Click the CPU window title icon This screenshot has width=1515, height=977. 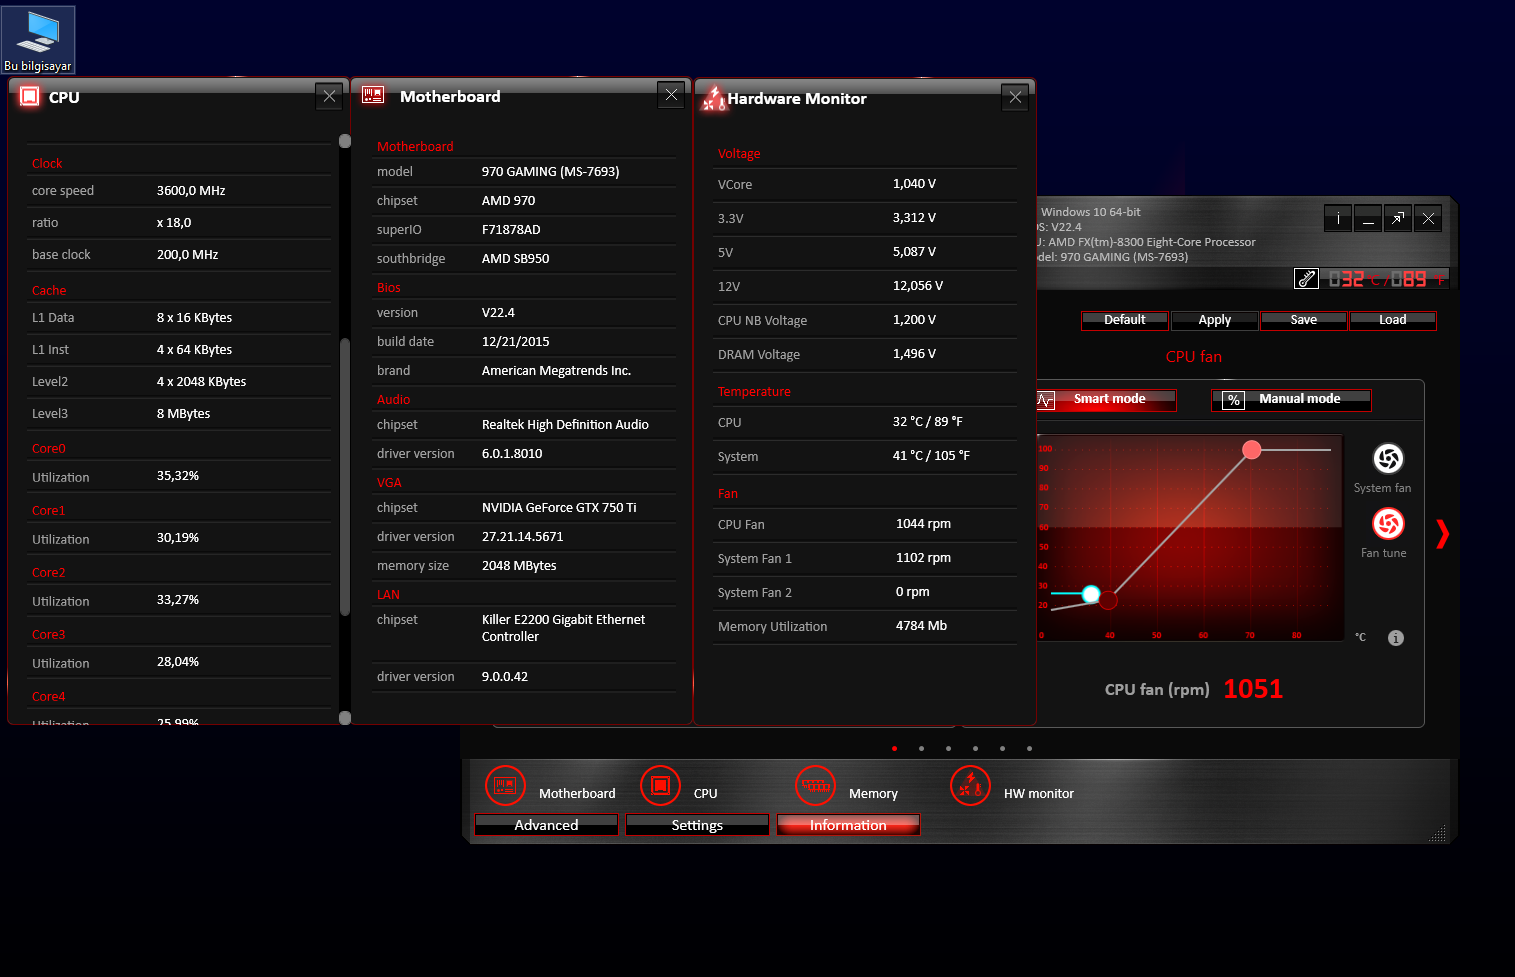coord(29,97)
